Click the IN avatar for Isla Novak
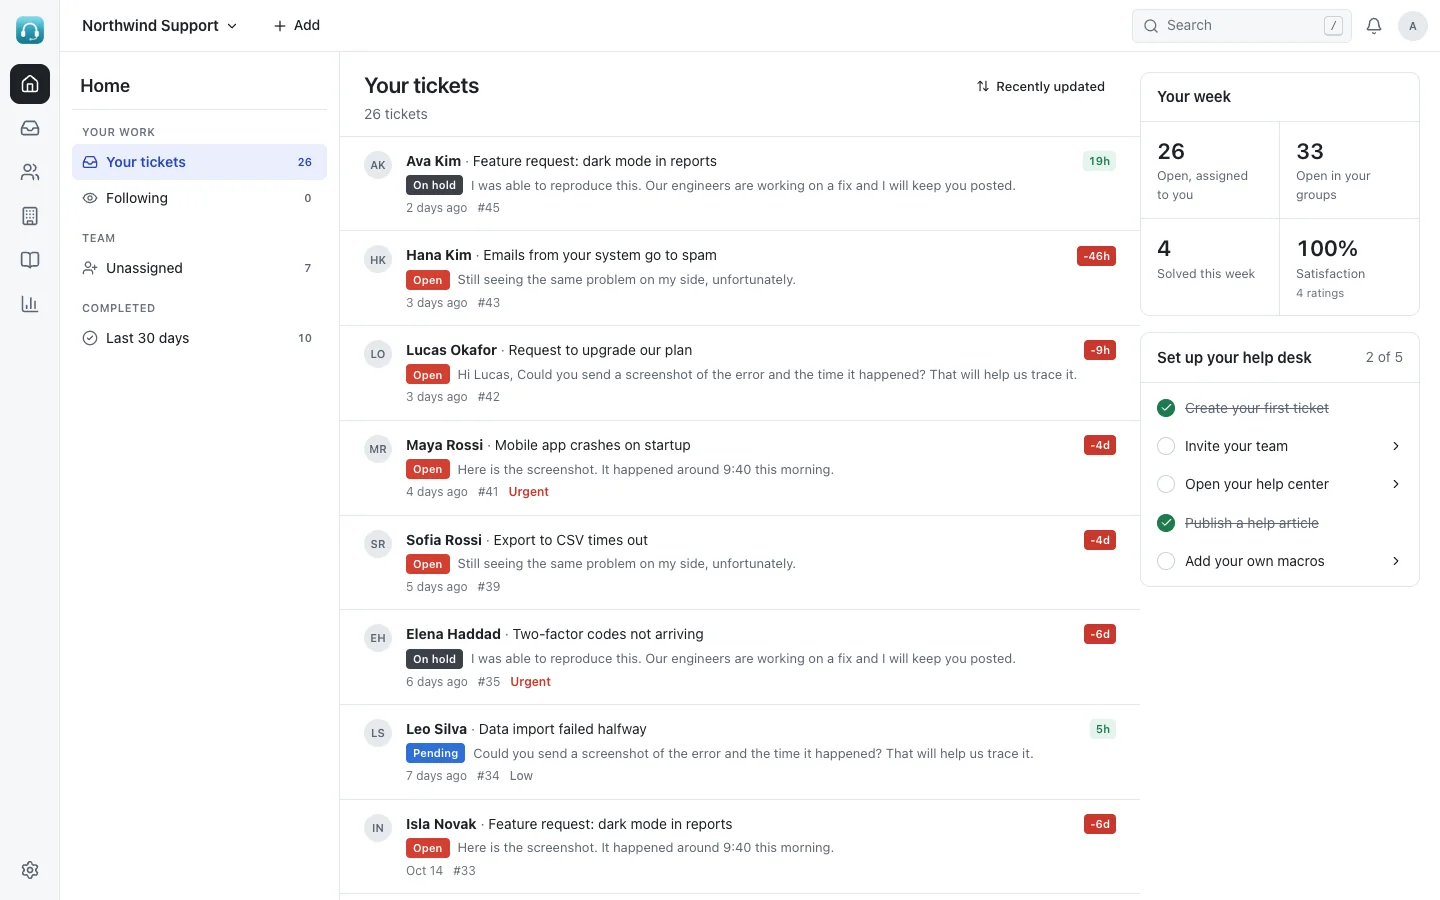1440x900 pixels. pos(378,828)
